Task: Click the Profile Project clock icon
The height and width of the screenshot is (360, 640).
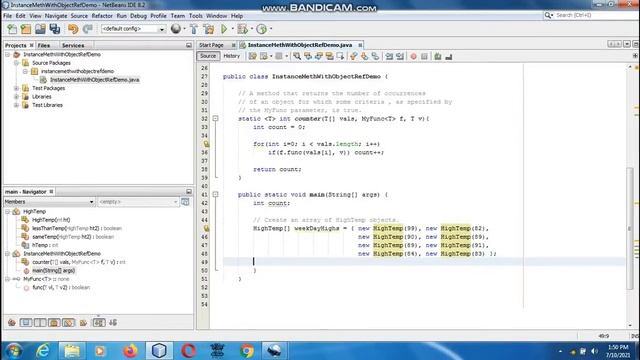Action: [x=261, y=29]
